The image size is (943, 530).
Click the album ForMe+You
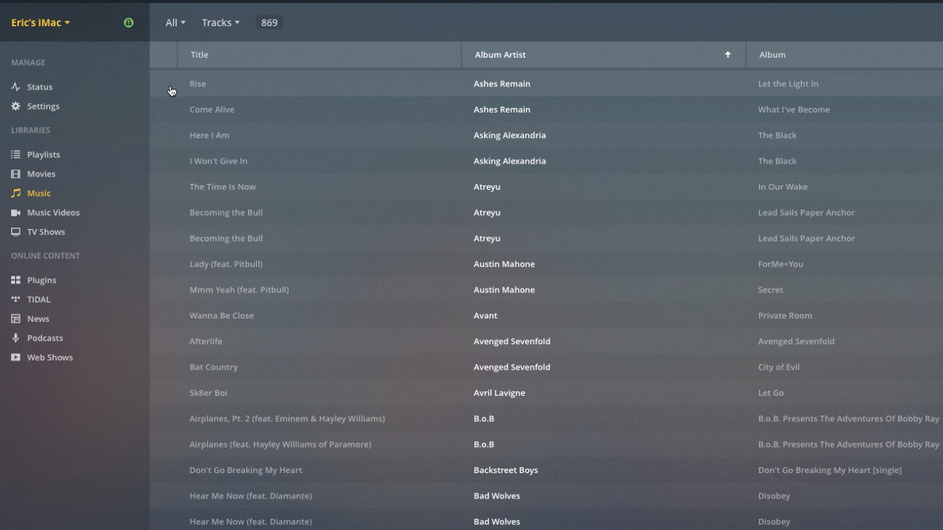(780, 264)
